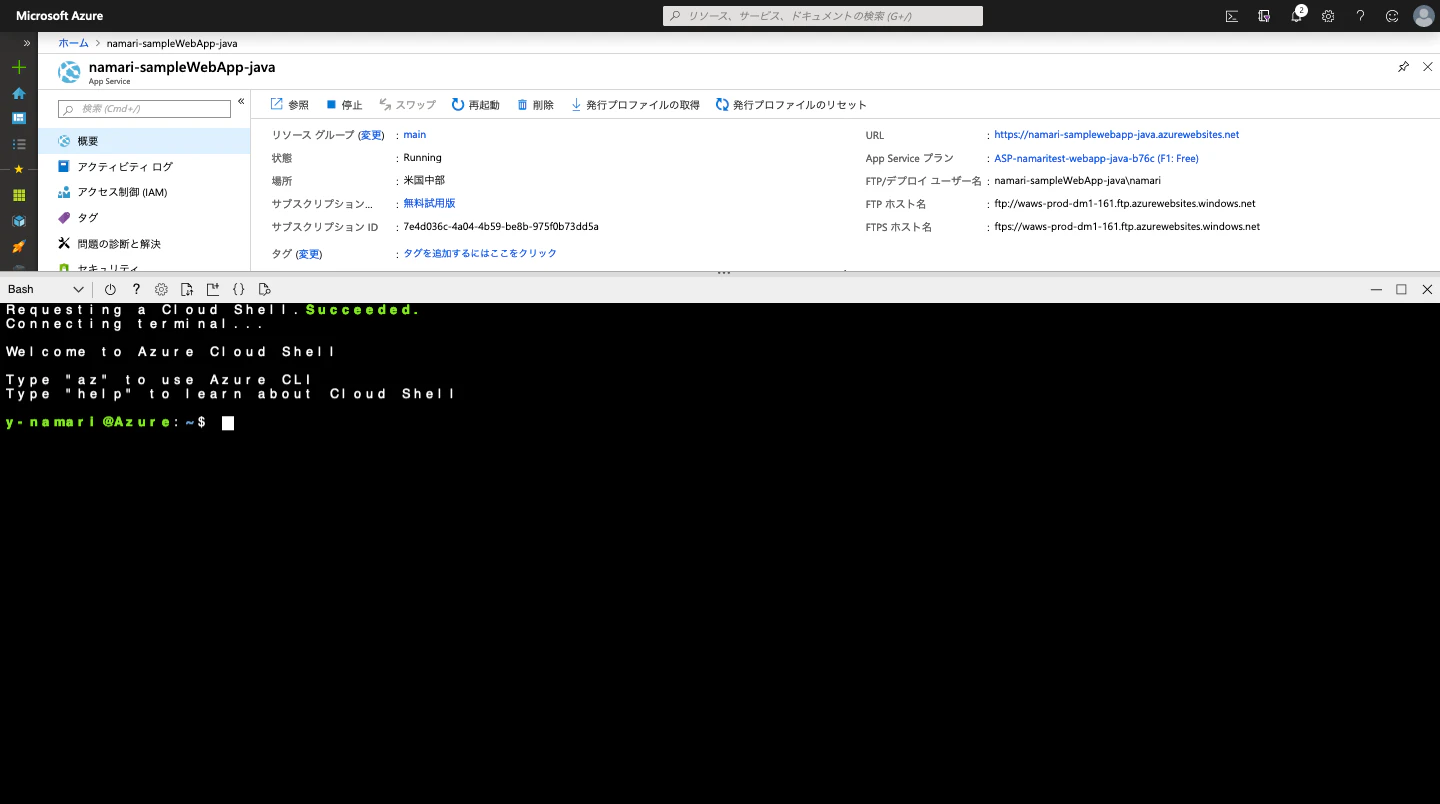Click the 米国中部 location value
The image size is (1440, 804).
pyautogui.click(x=424, y=180)
